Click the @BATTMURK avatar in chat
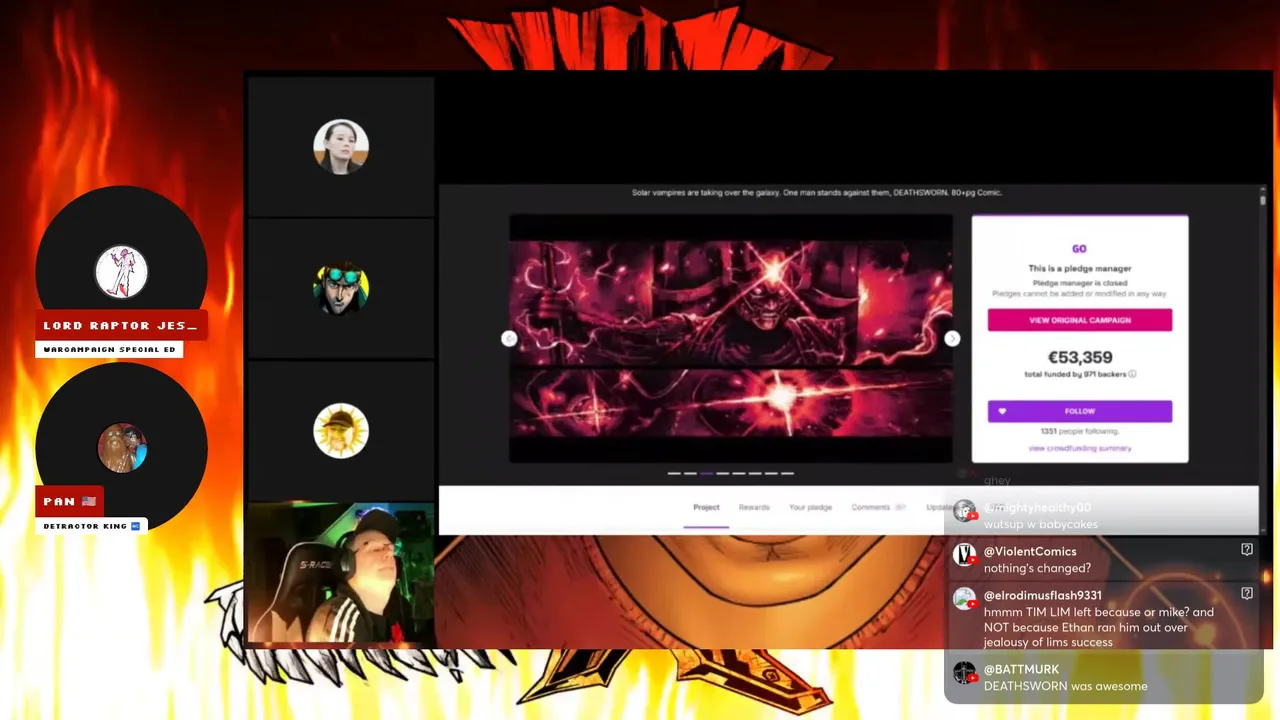 (x=964, y=672)
